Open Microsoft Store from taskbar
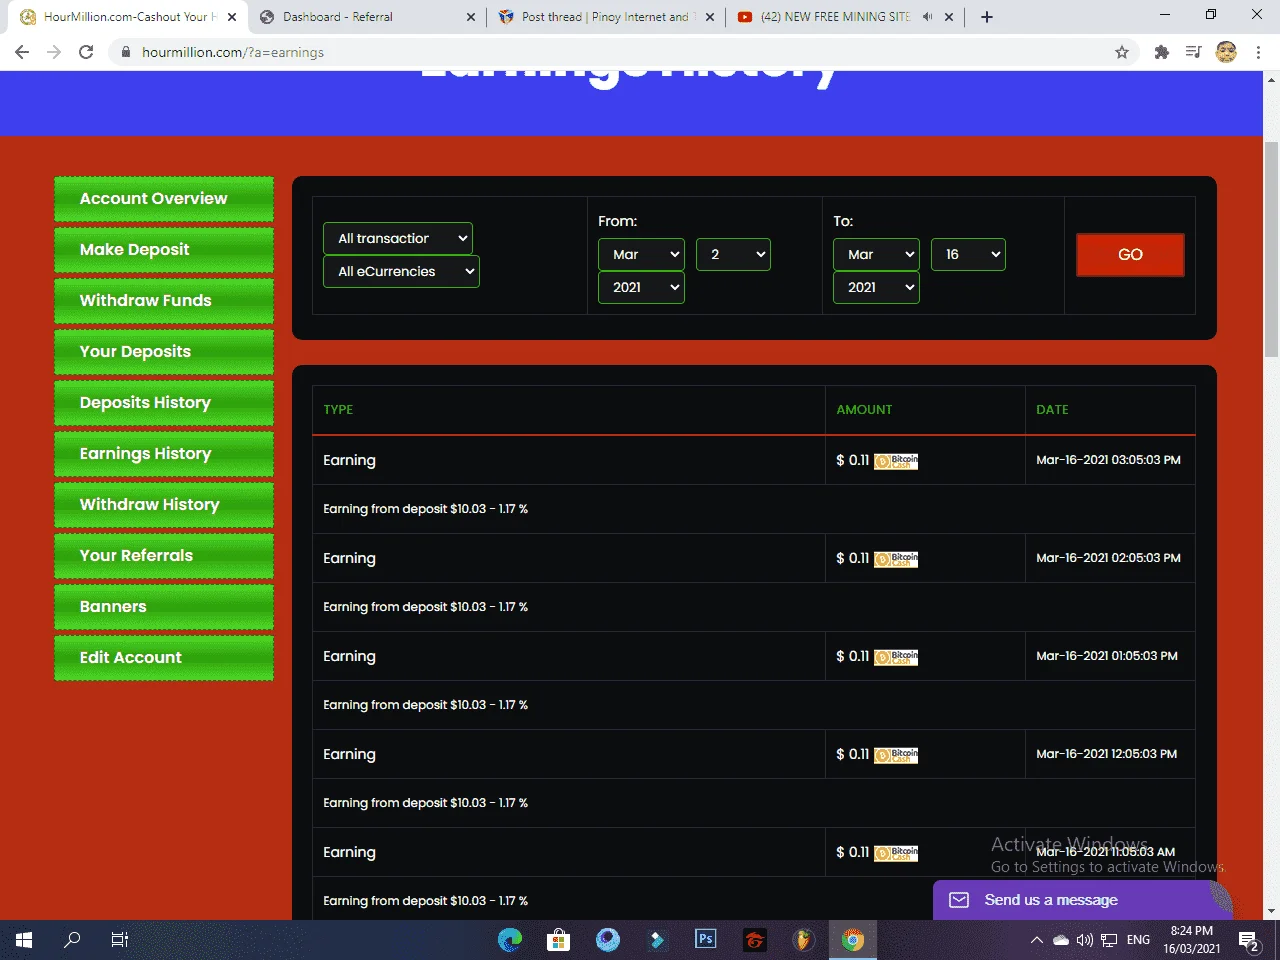1280x960 pixels. click(x=559, y=940)
